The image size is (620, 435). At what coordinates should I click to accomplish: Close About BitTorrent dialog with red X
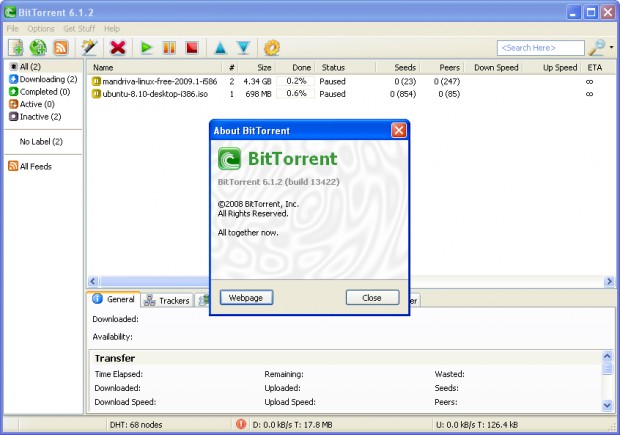pyautogui.click(x=399, y=130)
